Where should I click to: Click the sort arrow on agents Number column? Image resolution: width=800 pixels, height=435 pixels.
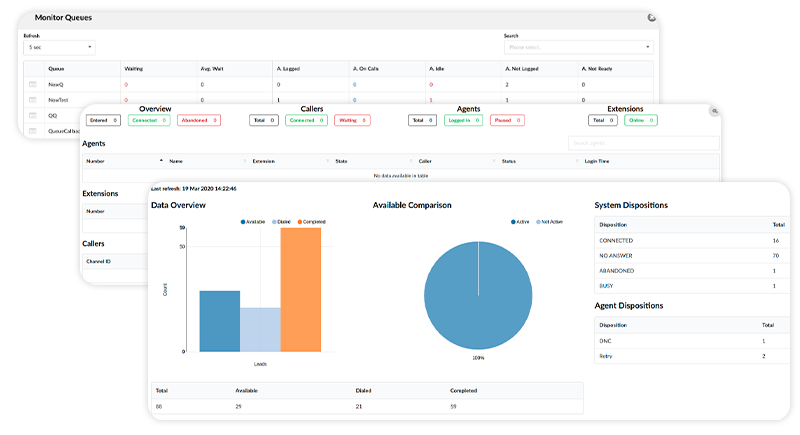coord(161,160)
